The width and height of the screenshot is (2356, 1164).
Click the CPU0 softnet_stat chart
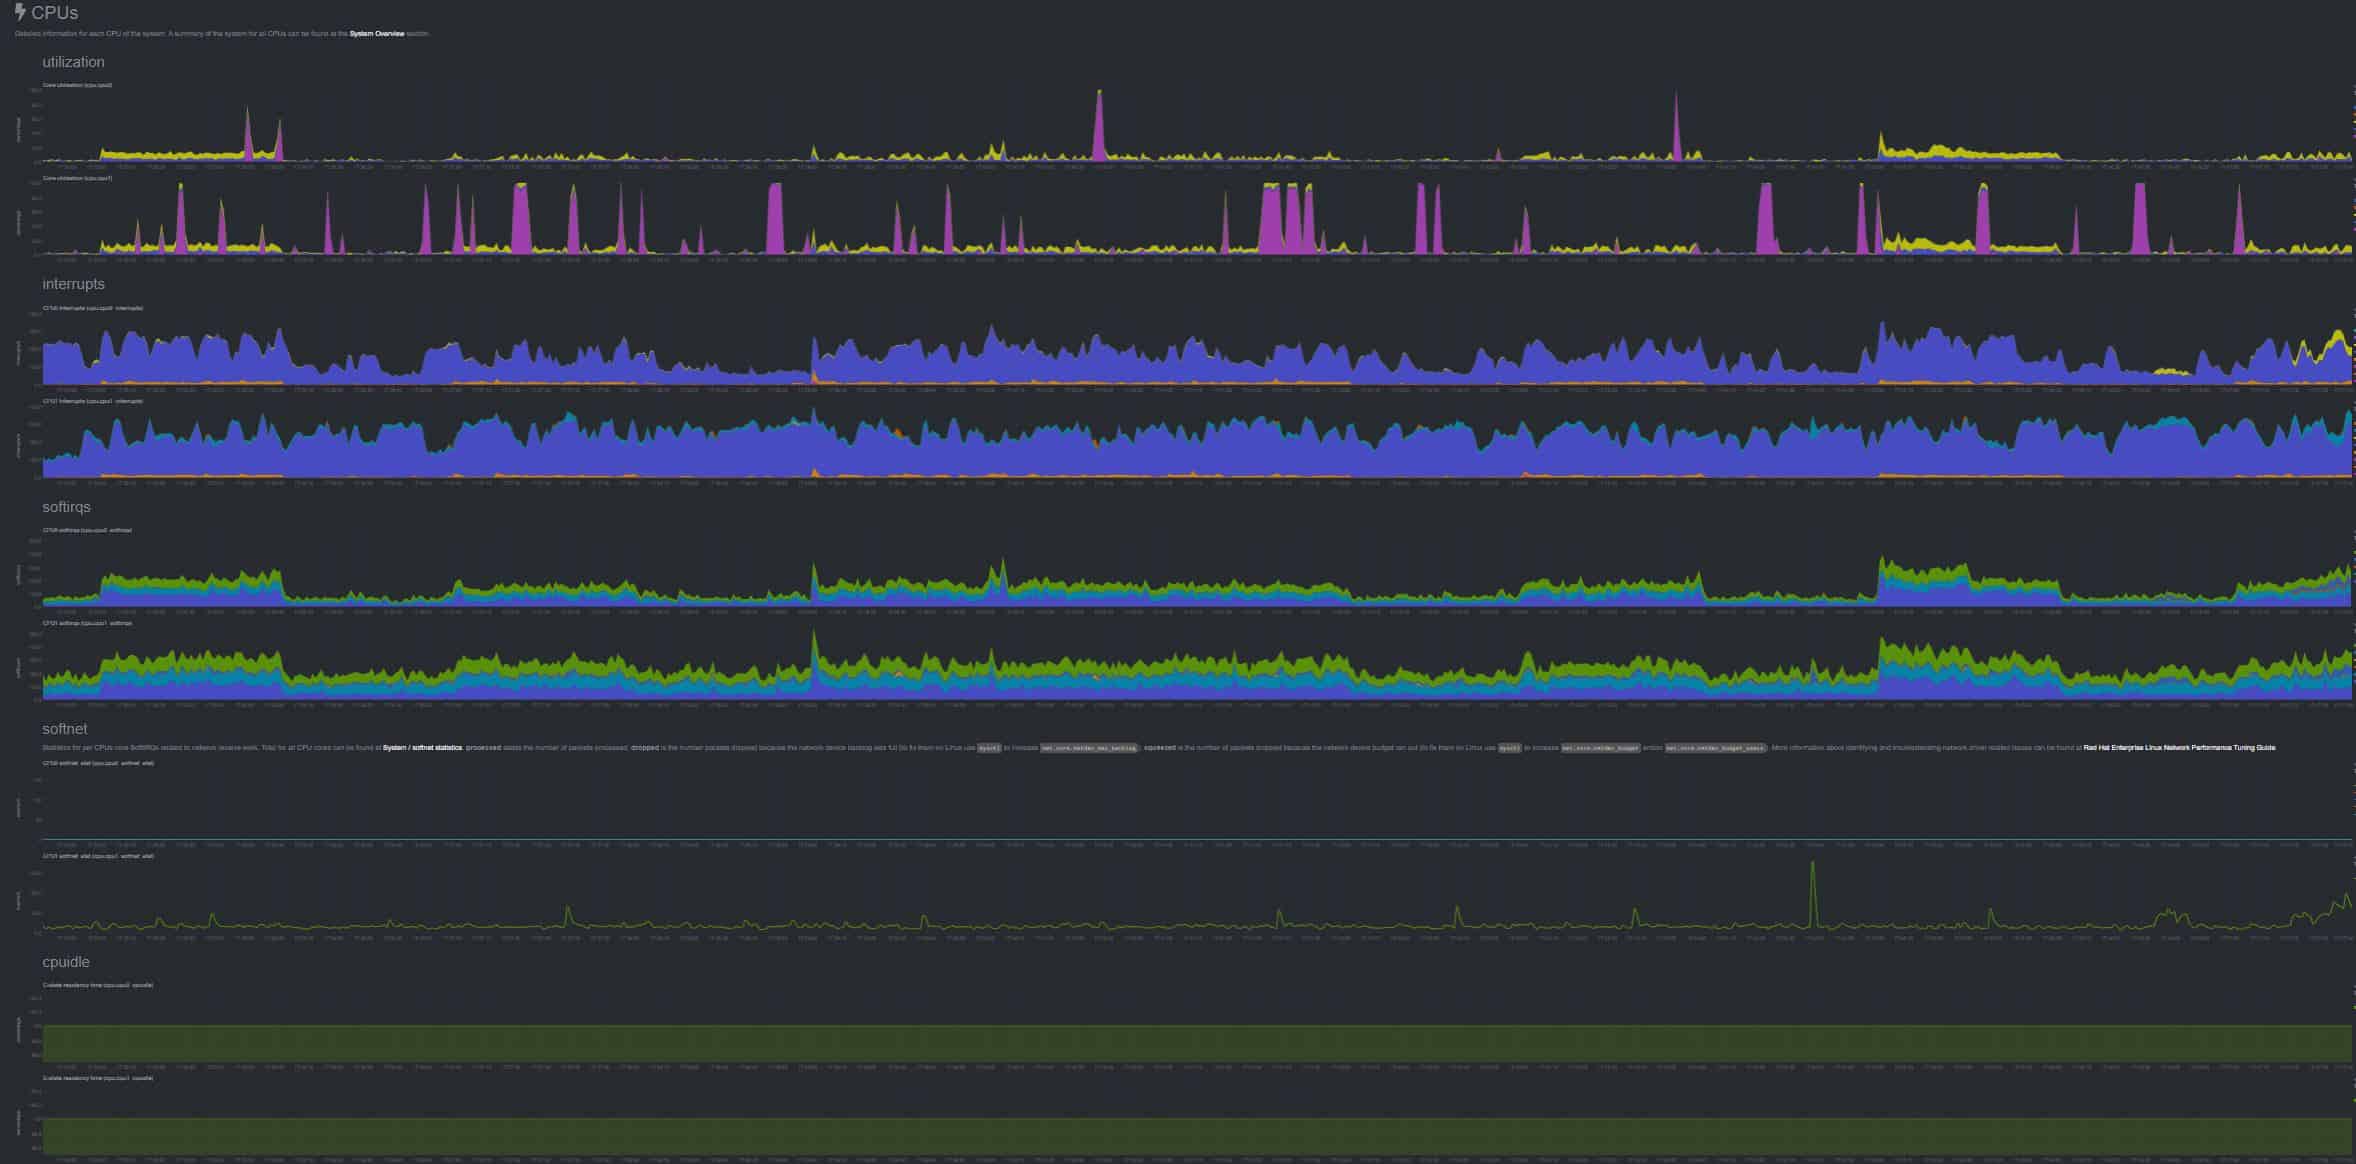coord(1197,804)
